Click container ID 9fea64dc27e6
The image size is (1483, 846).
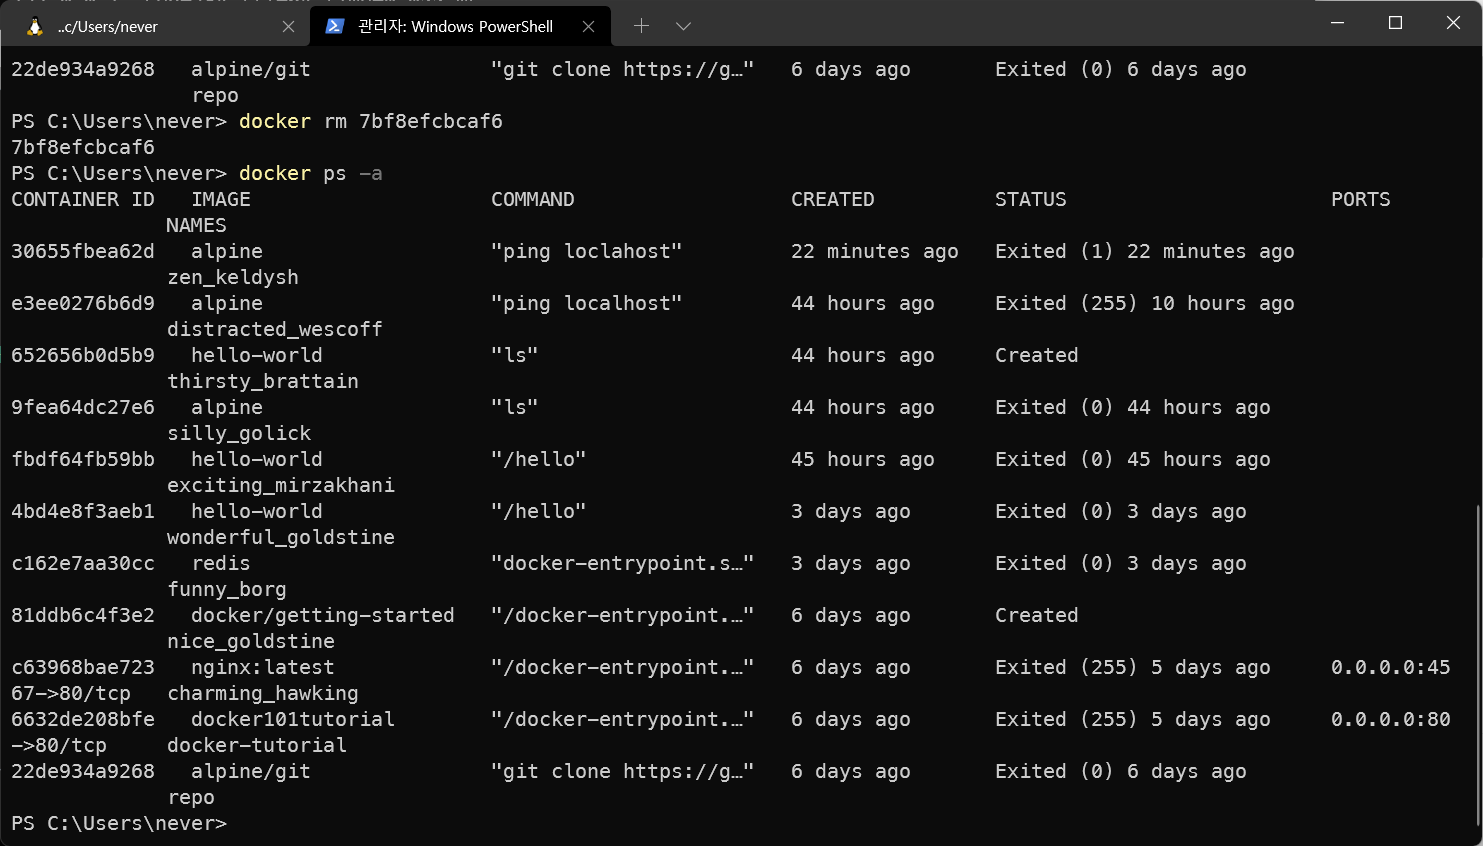pyautogui.click(x=83, y=407)
